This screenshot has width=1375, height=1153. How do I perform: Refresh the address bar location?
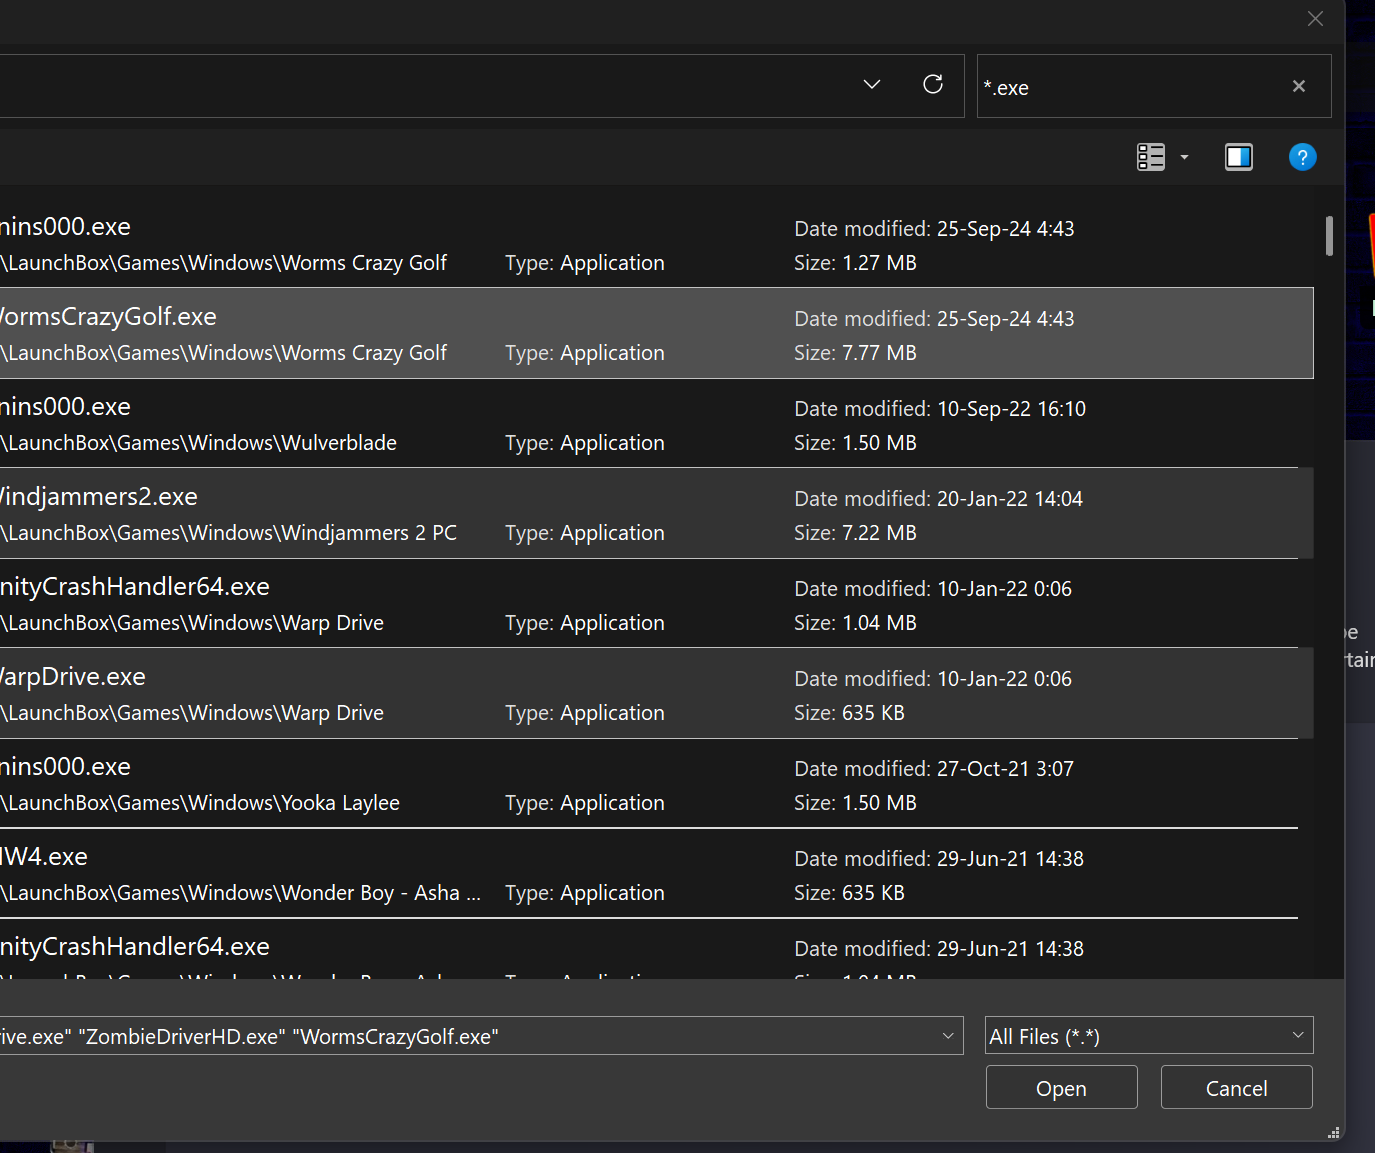pos(932,85)
